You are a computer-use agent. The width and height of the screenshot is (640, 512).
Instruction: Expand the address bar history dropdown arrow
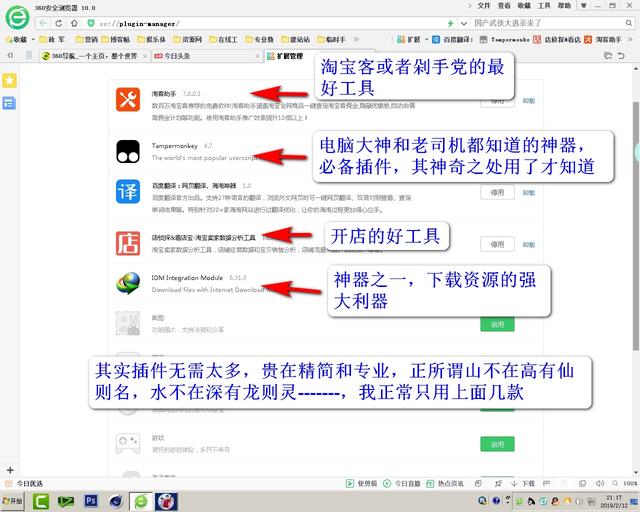(x=464, y=23)
